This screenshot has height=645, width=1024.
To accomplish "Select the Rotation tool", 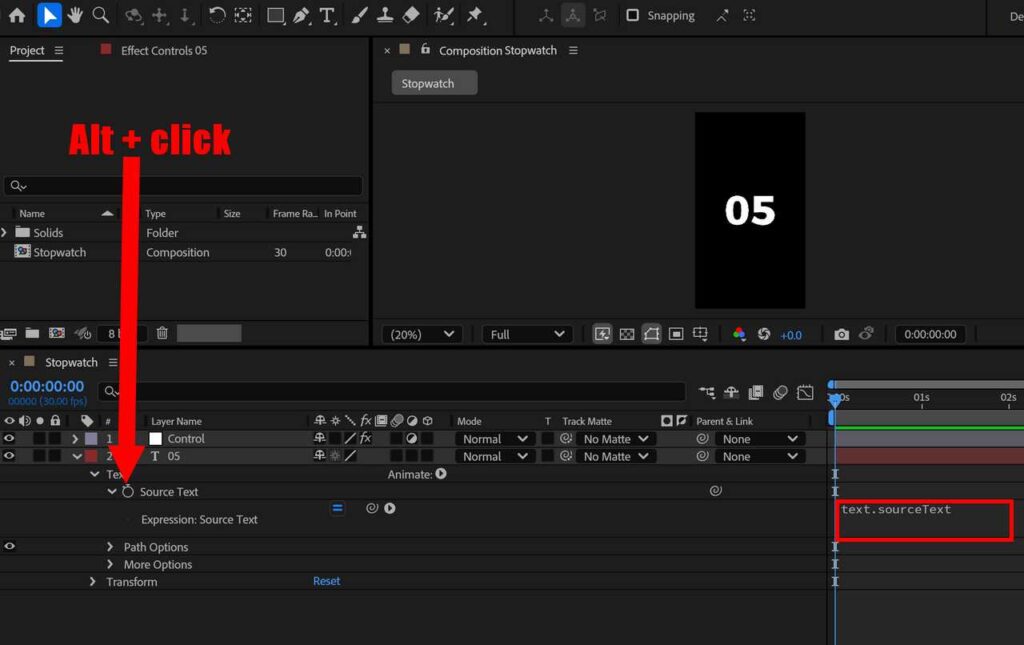I will [217, 15].
